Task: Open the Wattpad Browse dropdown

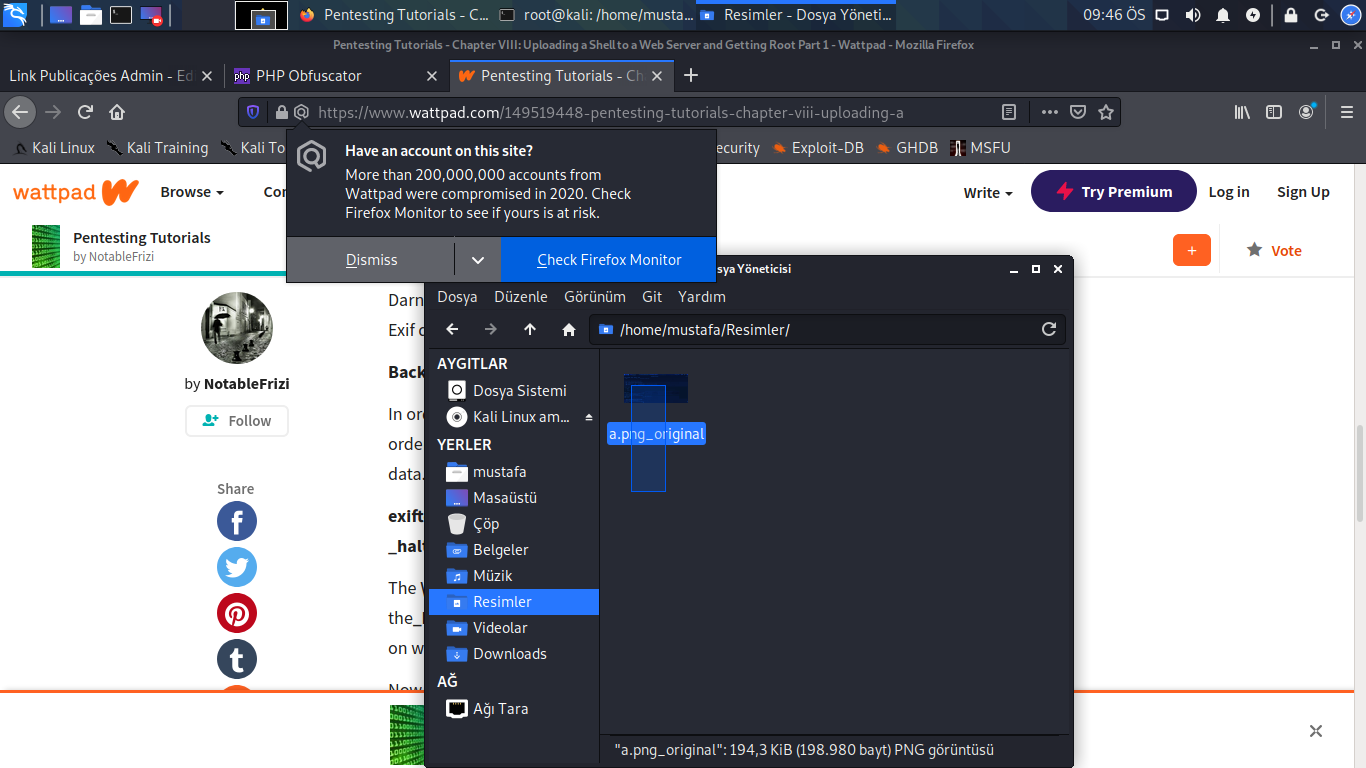Action: click(x=192, y=192)
